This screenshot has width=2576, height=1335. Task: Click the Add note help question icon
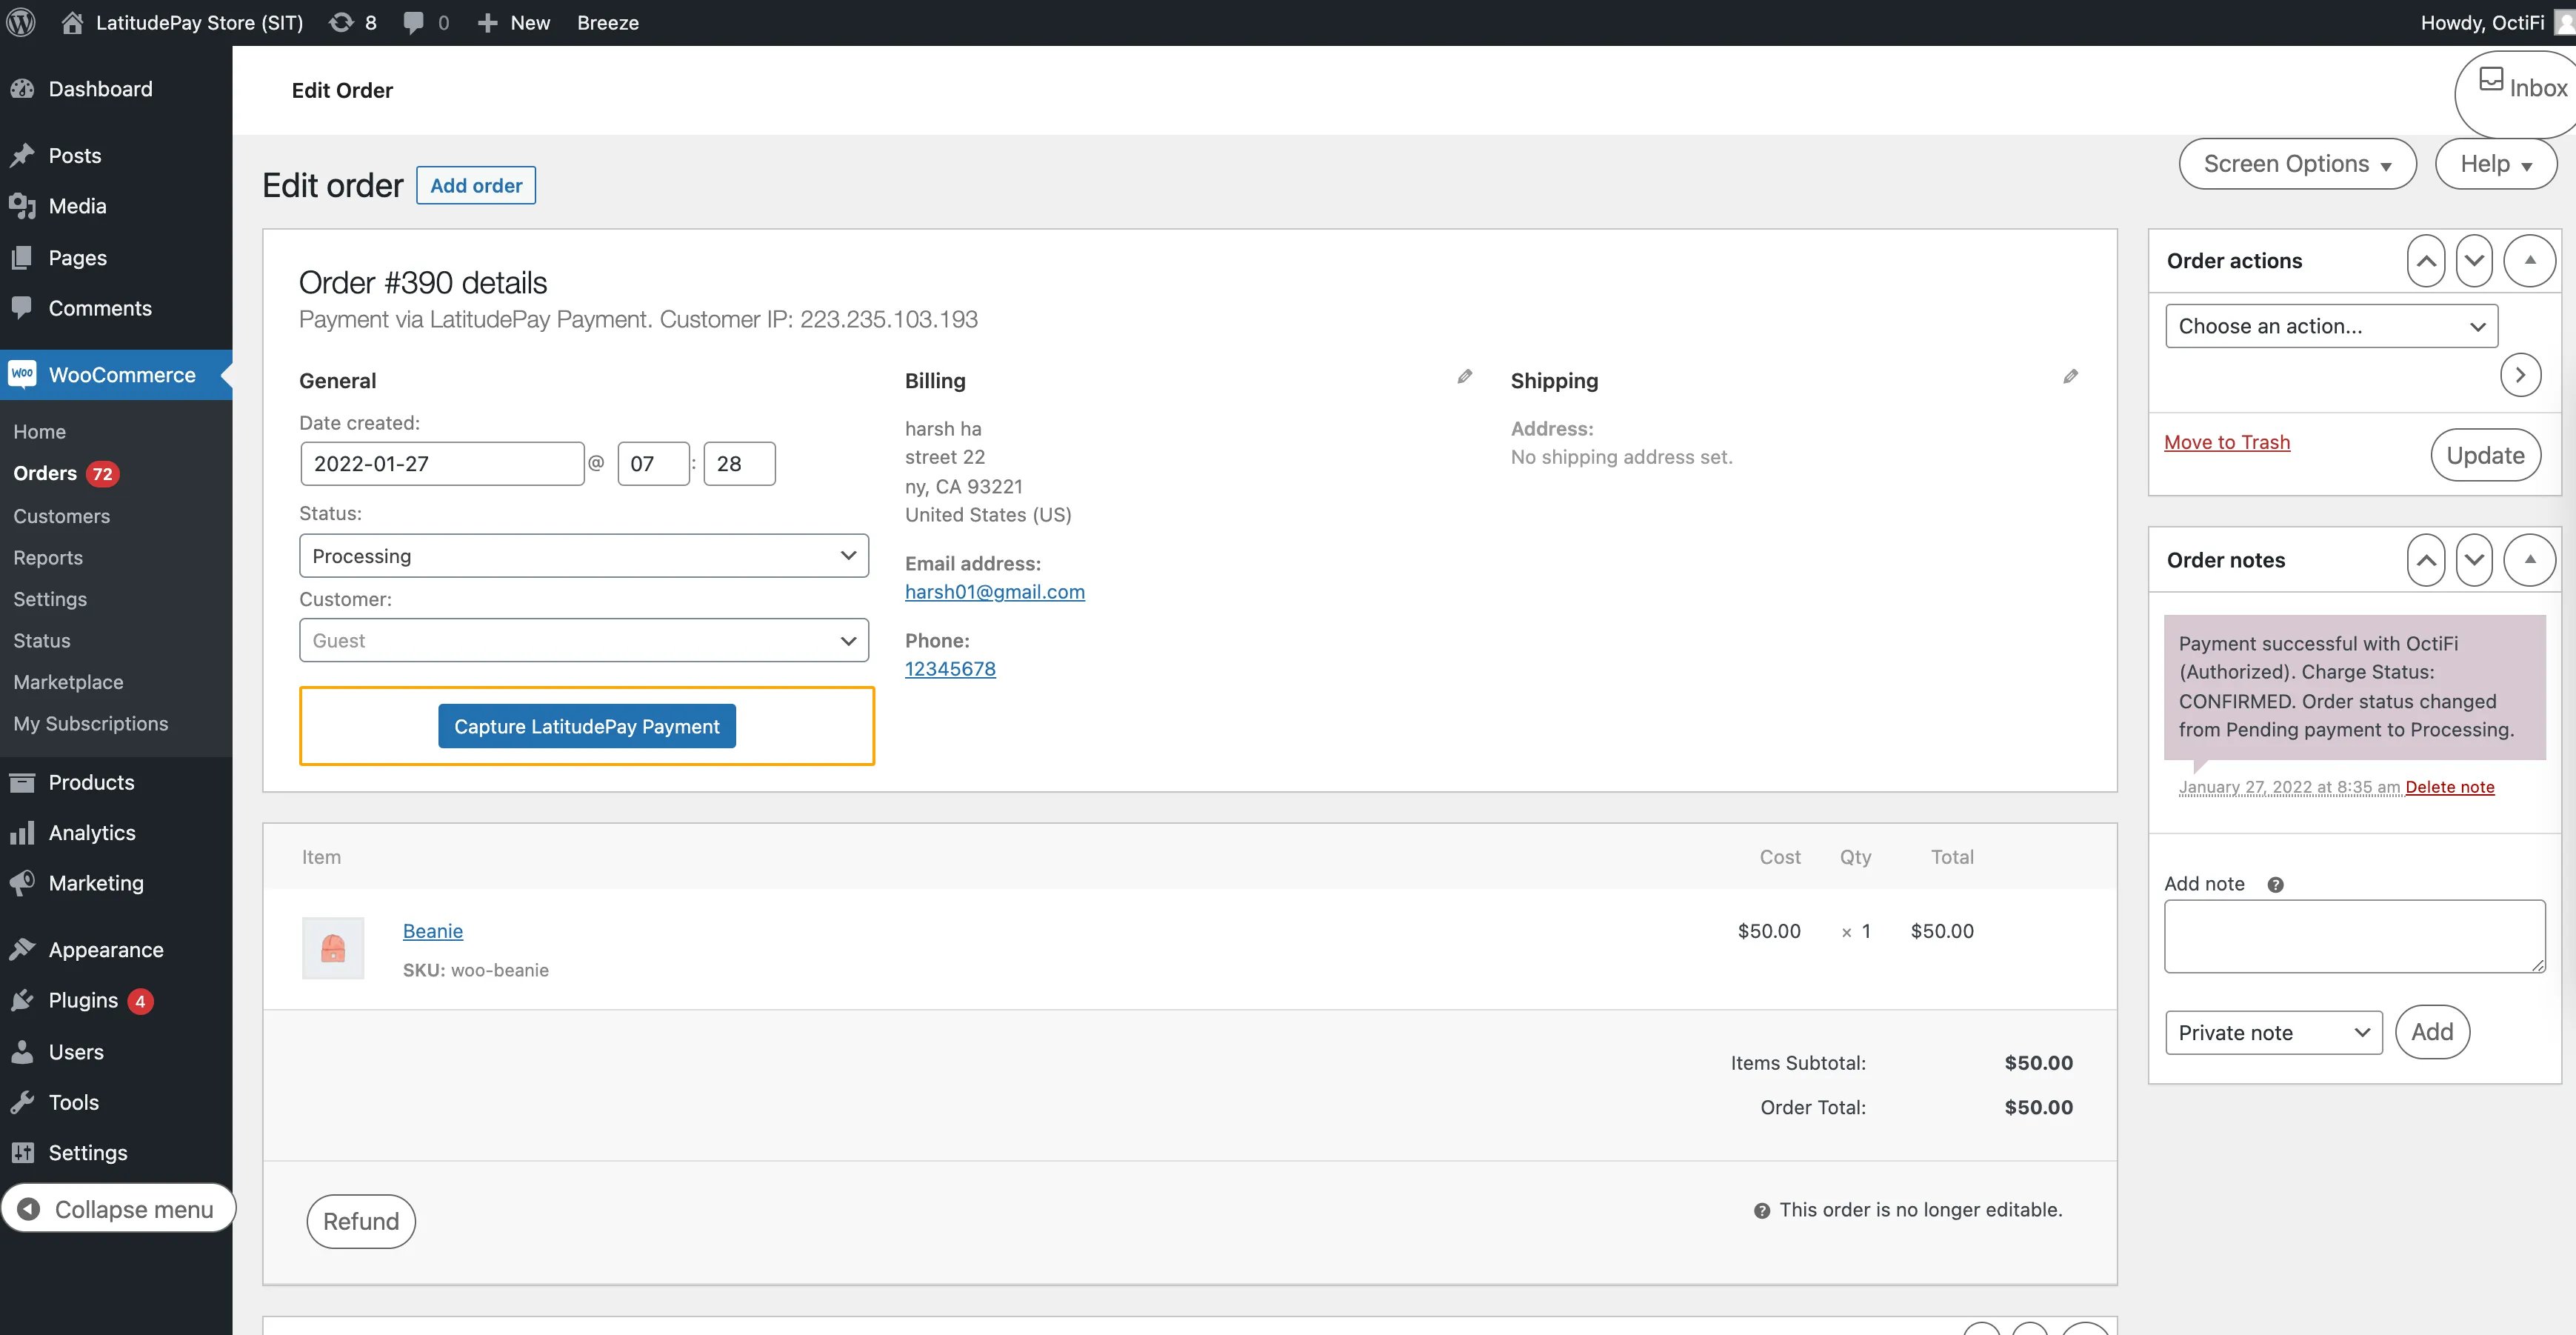2275,884
